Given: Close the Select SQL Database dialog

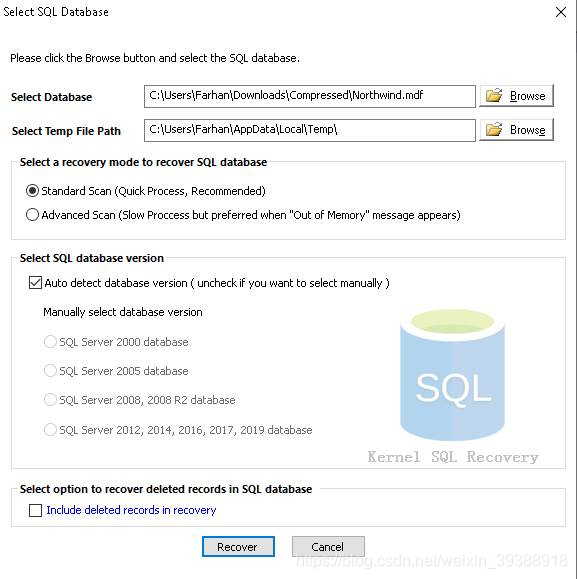Looking at the screenshot, I should click(561, 12).
